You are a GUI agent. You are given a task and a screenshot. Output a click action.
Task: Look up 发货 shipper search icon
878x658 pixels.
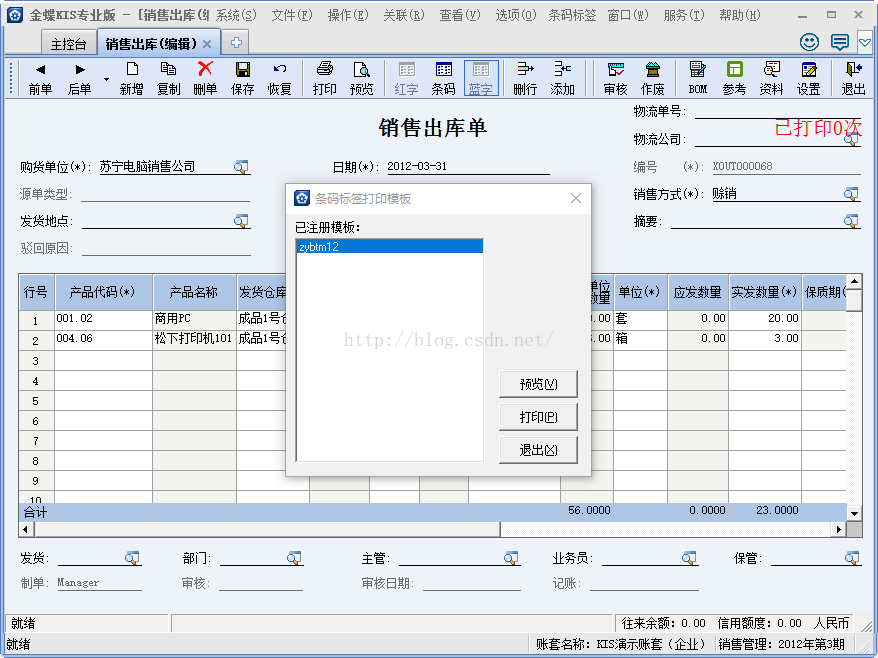132,558
